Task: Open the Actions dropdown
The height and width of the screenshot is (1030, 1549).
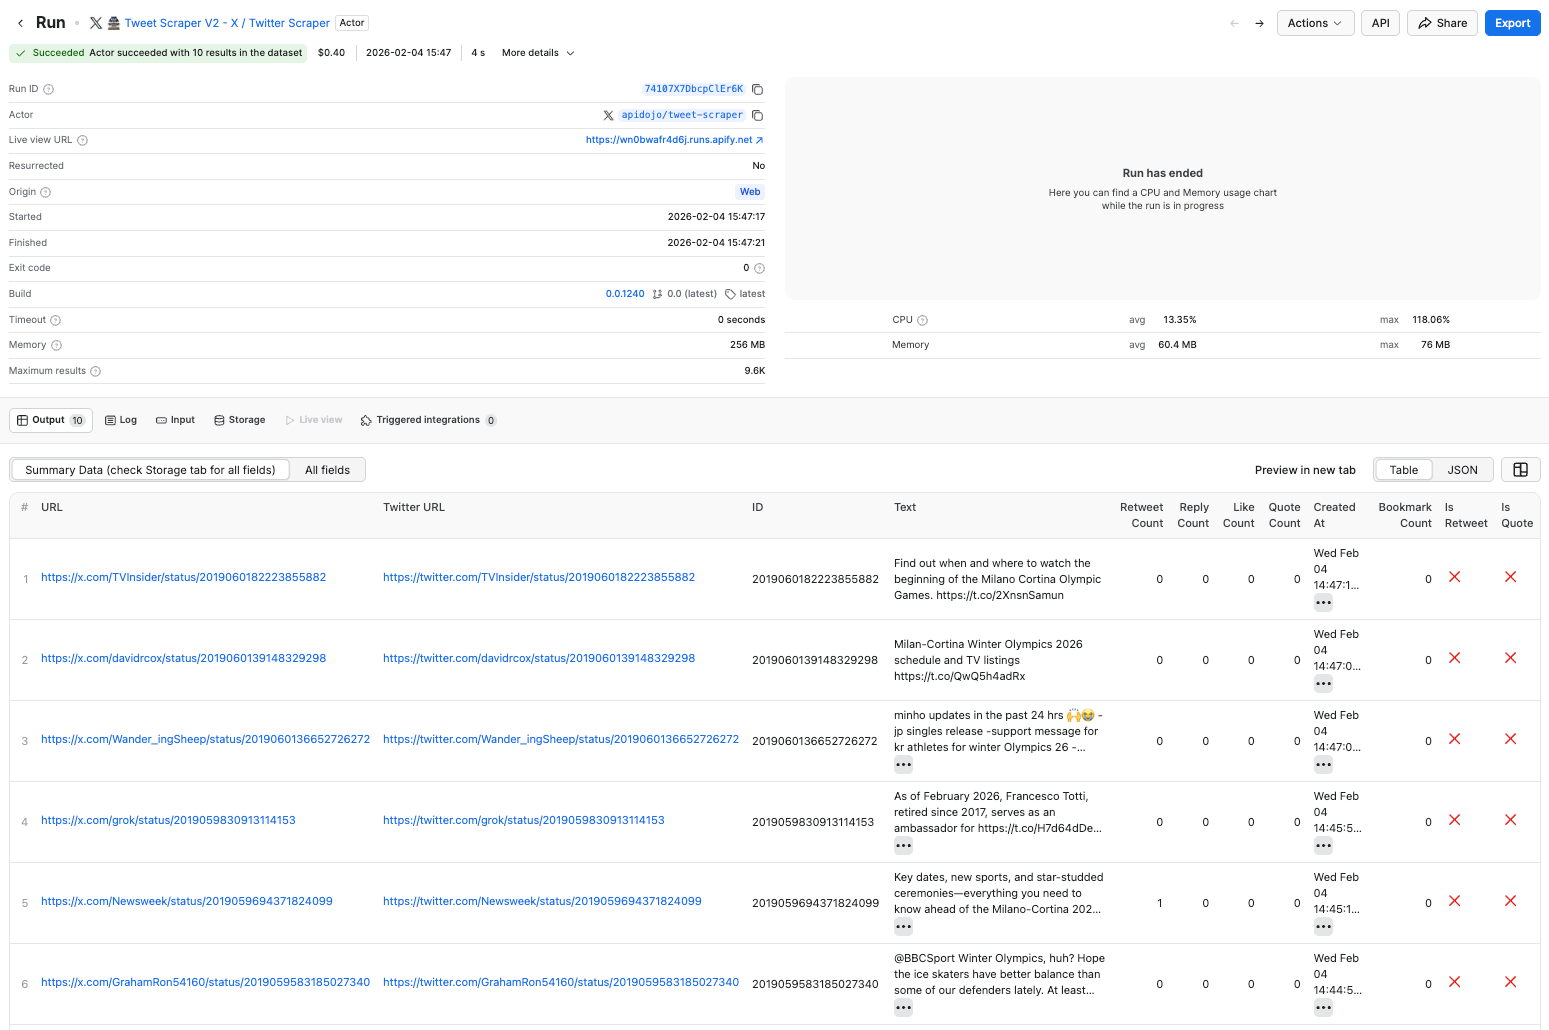Action: (x=1315, y=22)
